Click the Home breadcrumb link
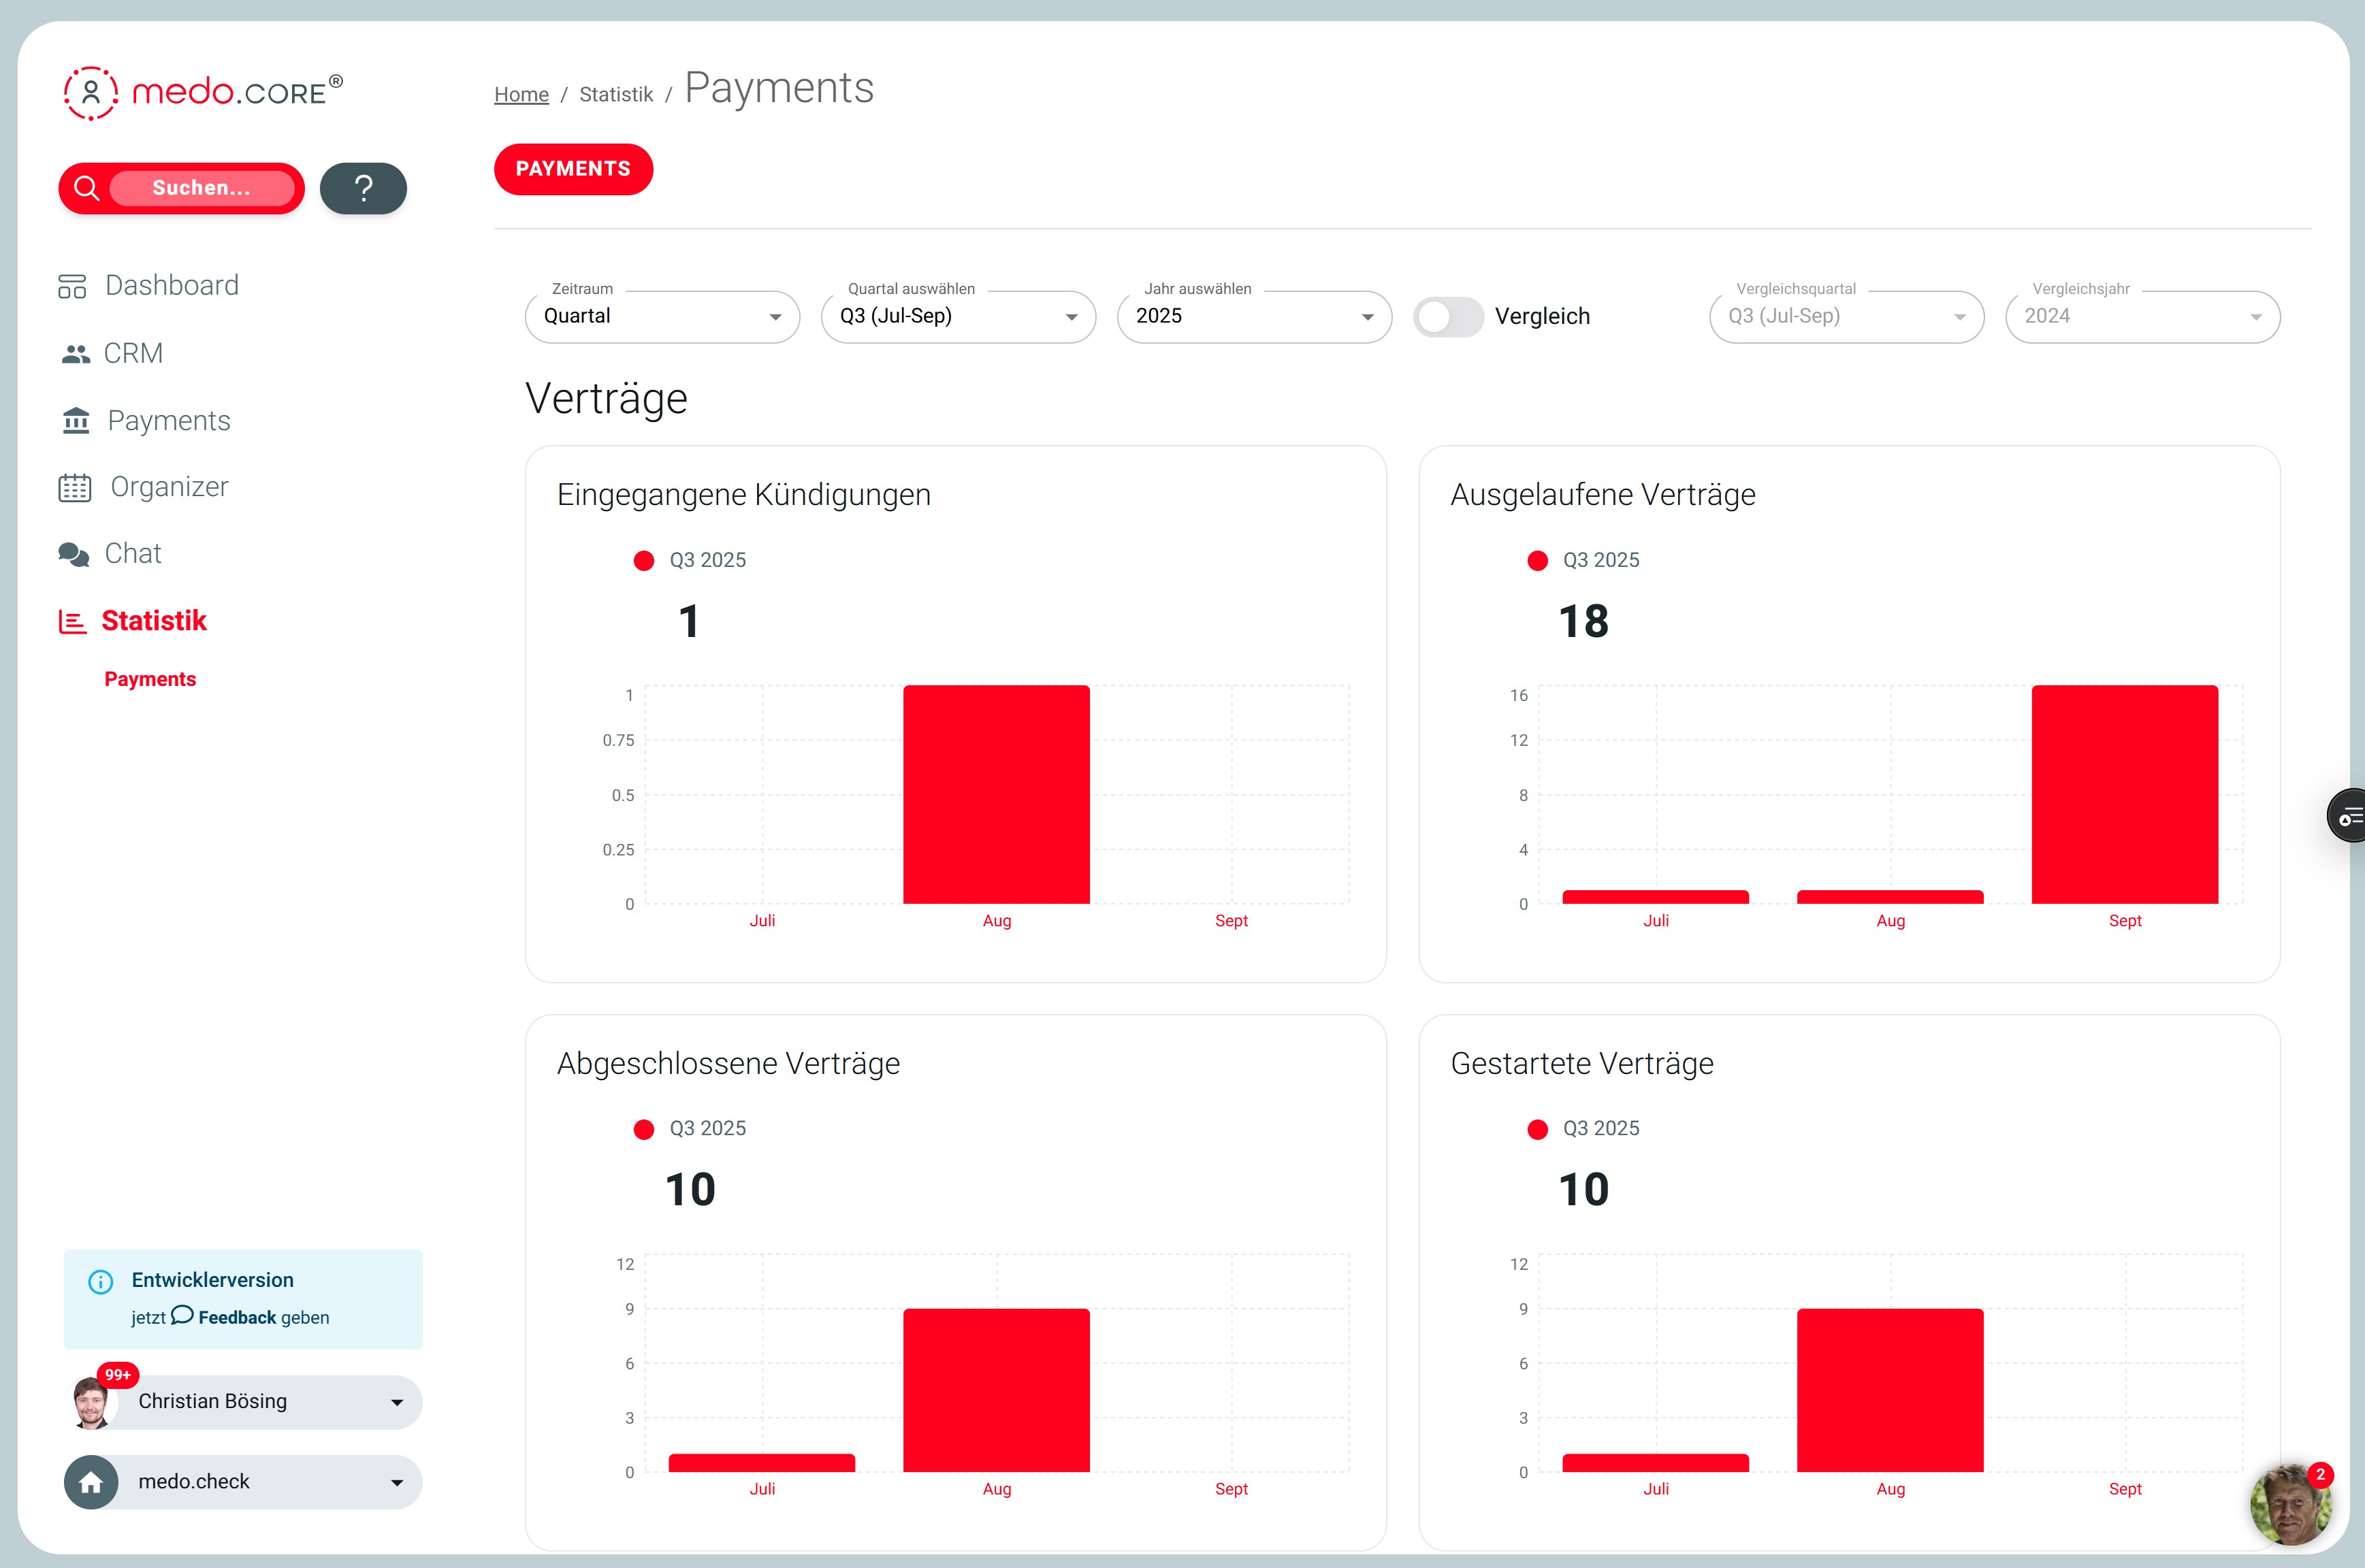The height and width of the screenshot is (1568, 2365). click(521, 93)
